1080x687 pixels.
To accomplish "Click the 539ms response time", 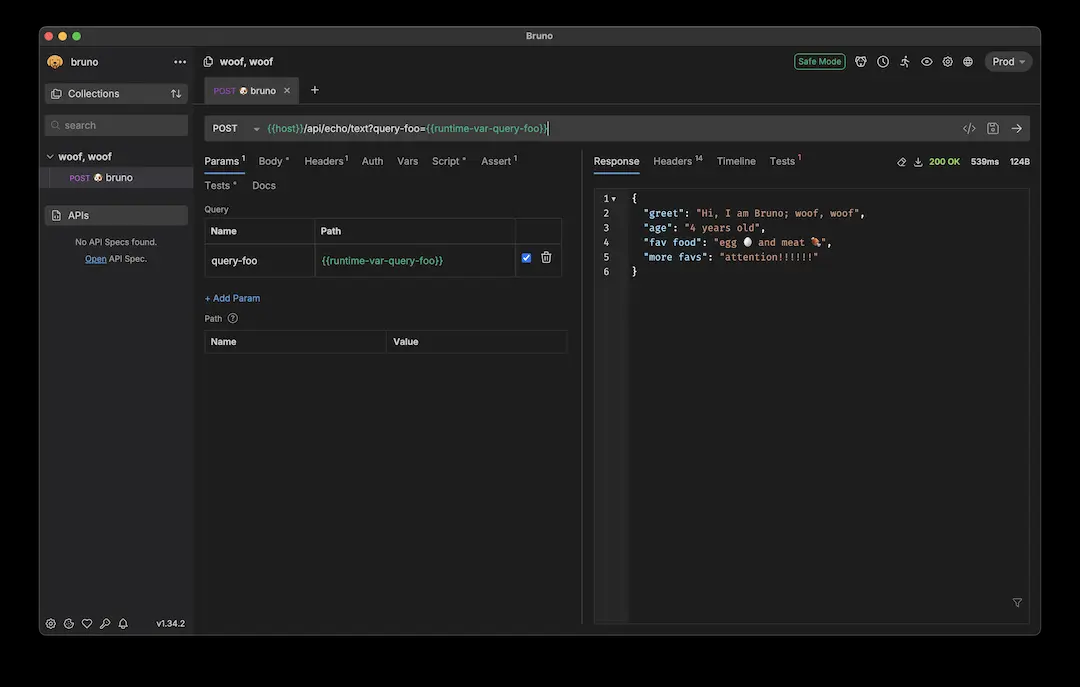I will coord(984,162).
